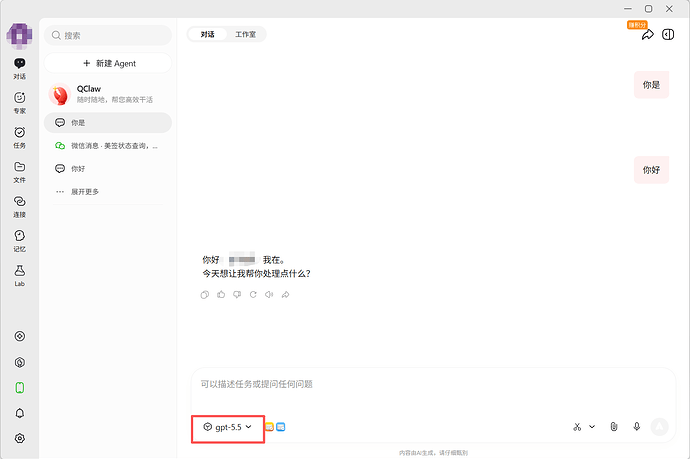Open the 连接 sidebar section
The height and width of the screenshot is (459, 690).
19,207
